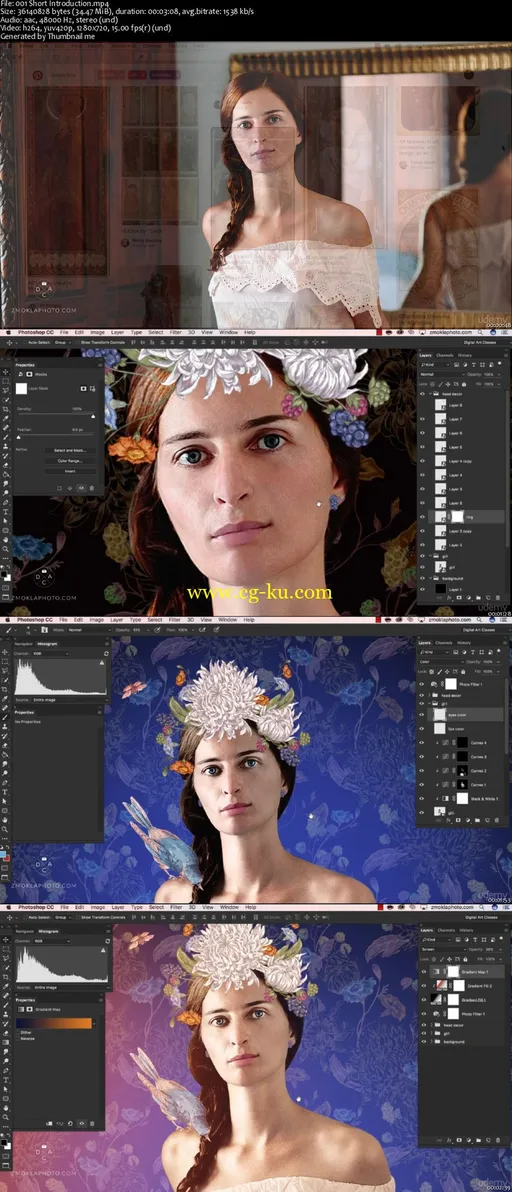
Task: Click fx layer style icon in blue-background frame Layers panel
Action: (x=448, y=820)
